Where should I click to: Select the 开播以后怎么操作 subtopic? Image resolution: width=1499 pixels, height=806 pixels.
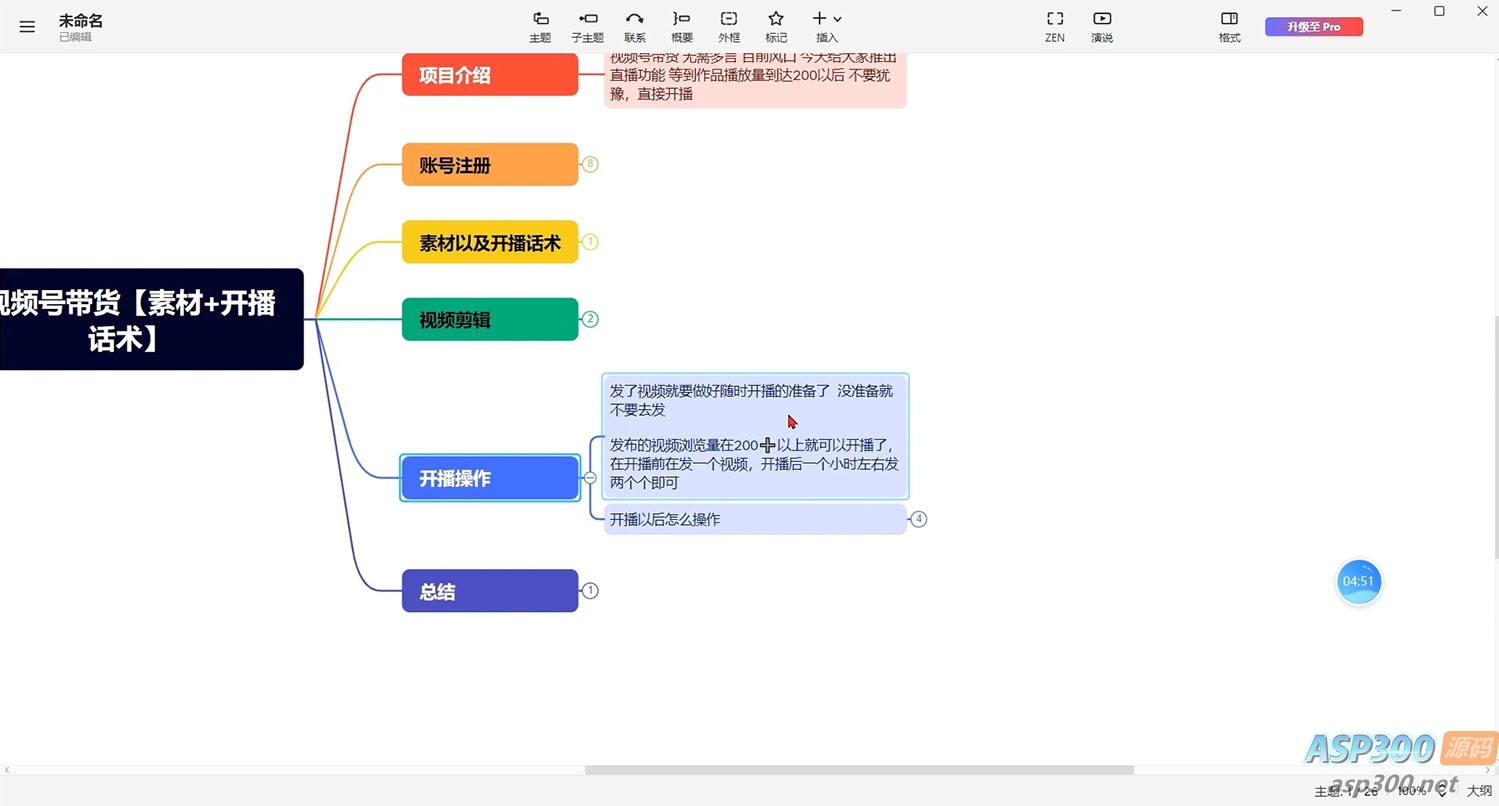click(755, 520)
